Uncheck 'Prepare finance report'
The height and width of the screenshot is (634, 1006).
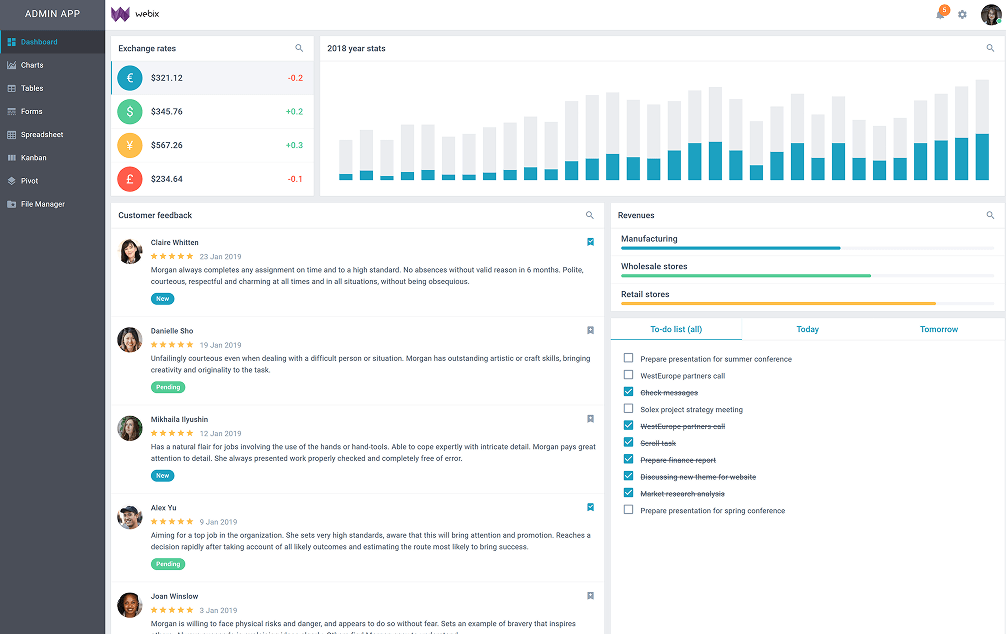tap(628, 459)
